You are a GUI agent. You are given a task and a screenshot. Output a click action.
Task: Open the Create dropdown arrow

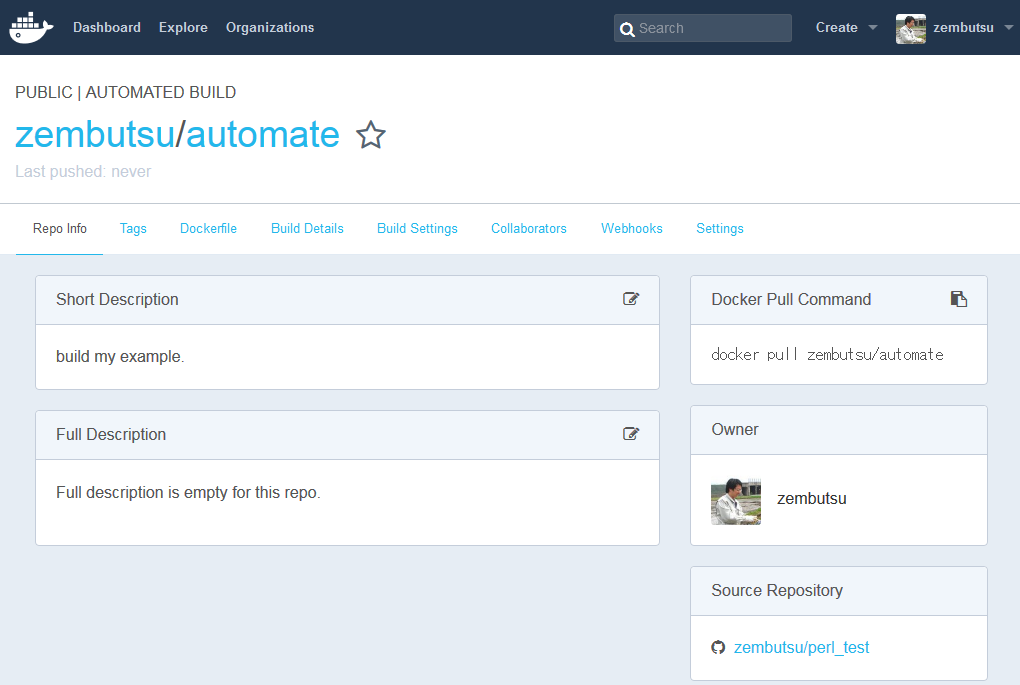pyautogui.click(x=873, y=27)
